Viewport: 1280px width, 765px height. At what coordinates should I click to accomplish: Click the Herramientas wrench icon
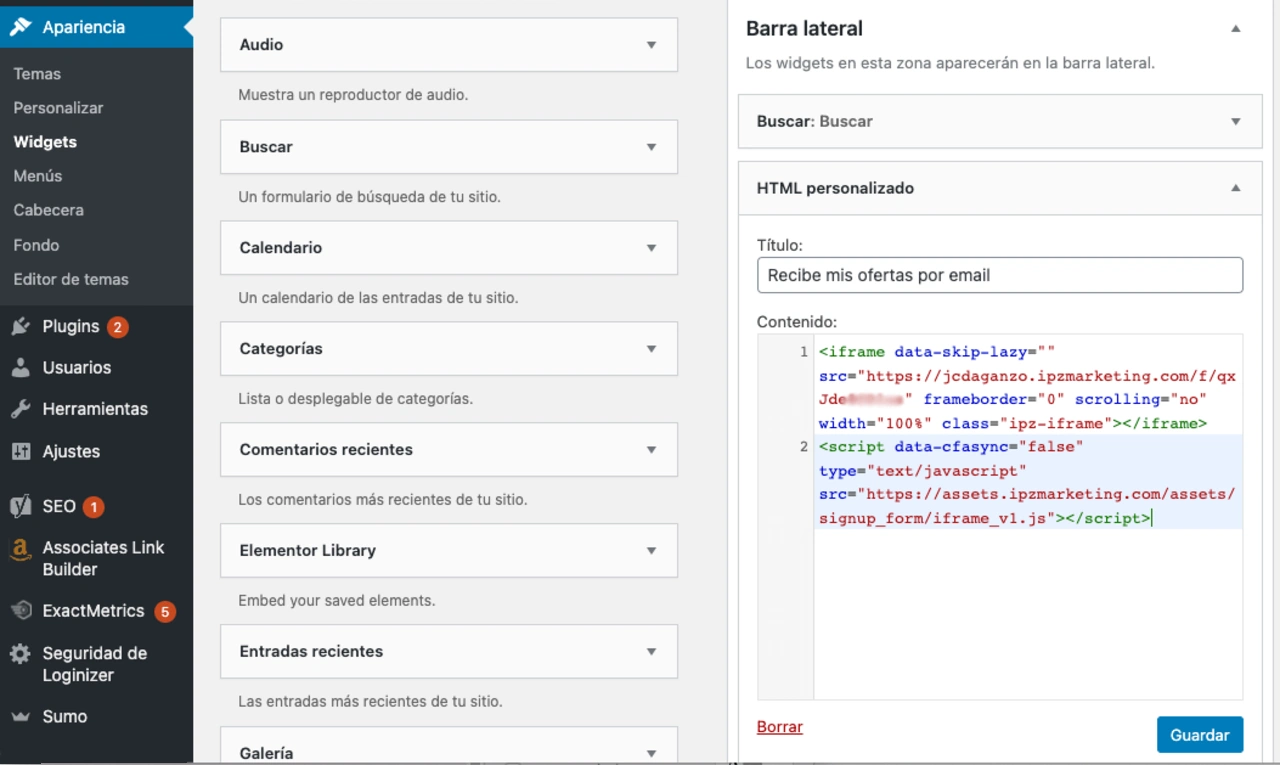[x=21, y=409]
